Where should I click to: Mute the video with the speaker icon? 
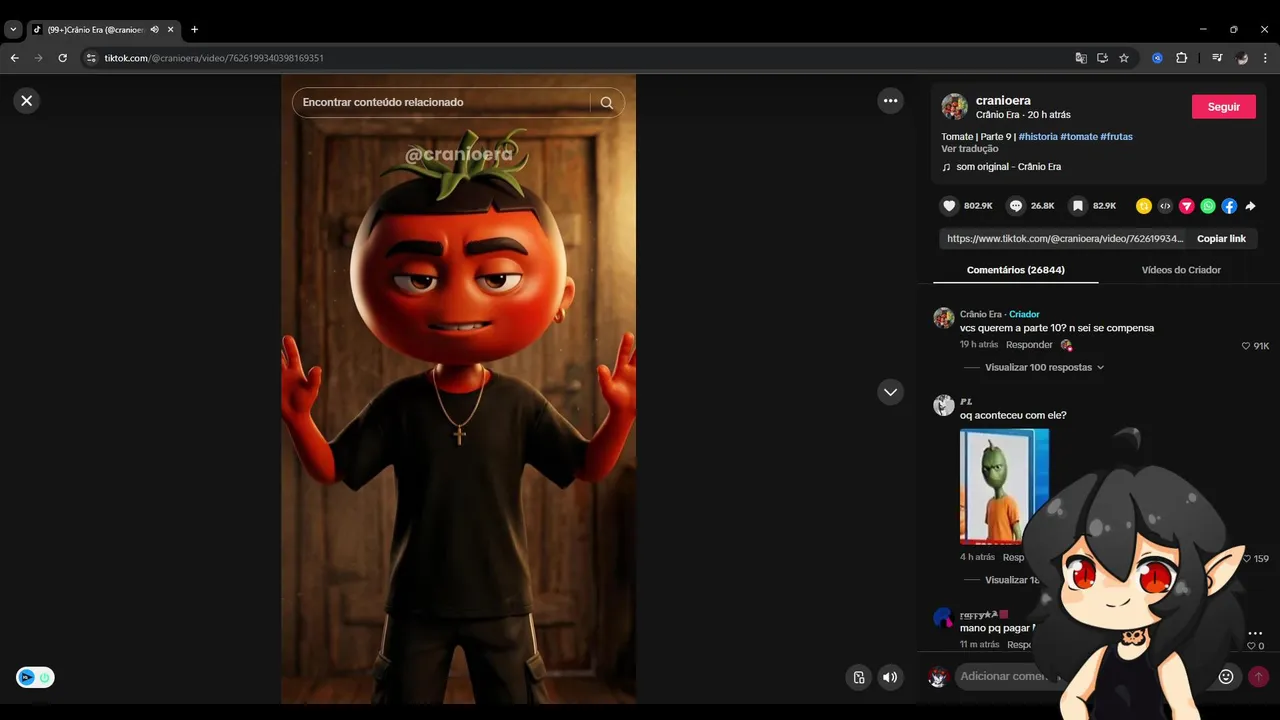pyautogui.click(x=890, y=677)
